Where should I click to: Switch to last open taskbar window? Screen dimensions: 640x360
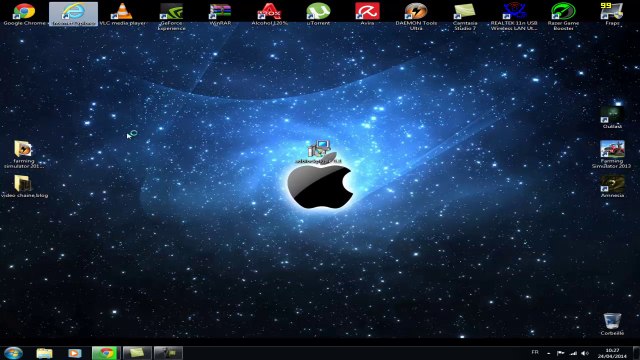pyautogui.click(x=168, y=353)
